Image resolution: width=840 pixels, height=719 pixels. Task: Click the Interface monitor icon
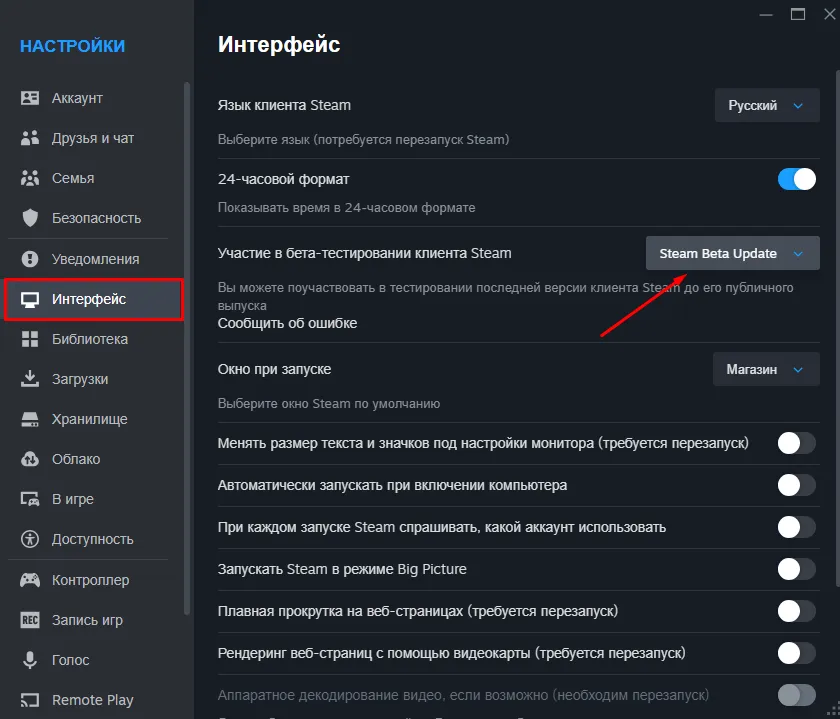tap(30, 299)
